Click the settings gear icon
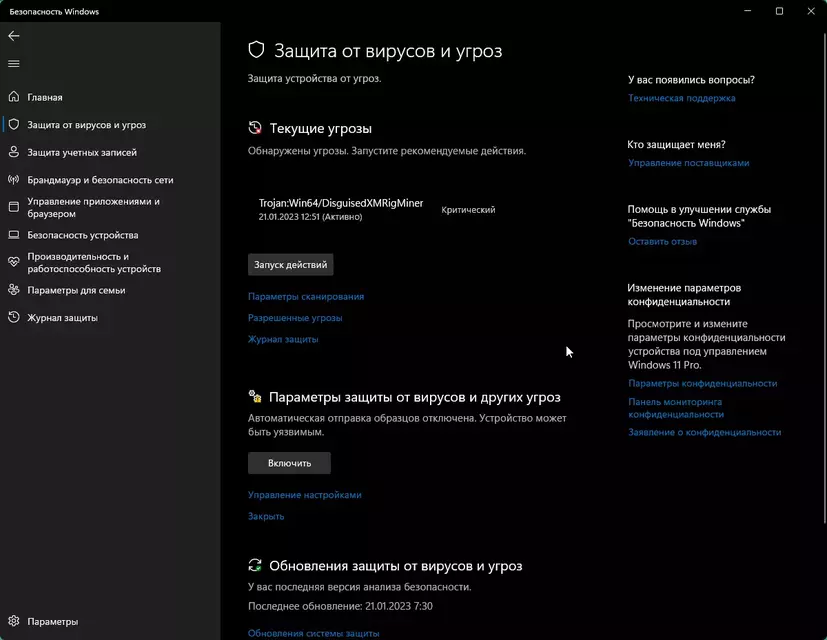827x640 pixels. pyautogui.click(x=14, y=621)
